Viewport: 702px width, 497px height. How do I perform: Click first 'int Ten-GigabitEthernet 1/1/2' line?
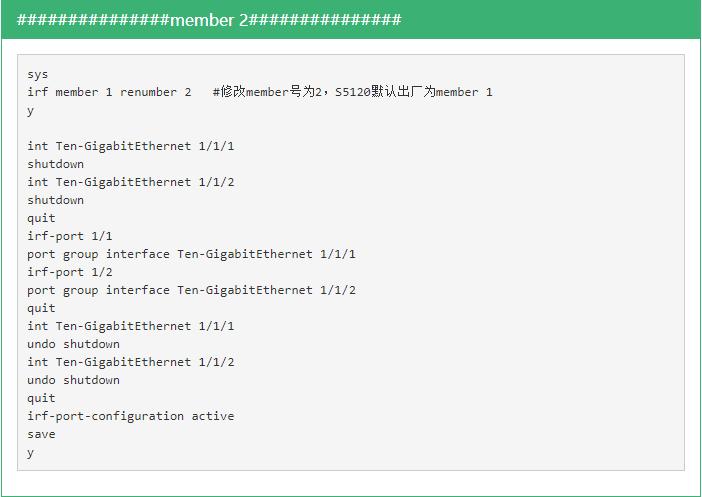point(131,182)
